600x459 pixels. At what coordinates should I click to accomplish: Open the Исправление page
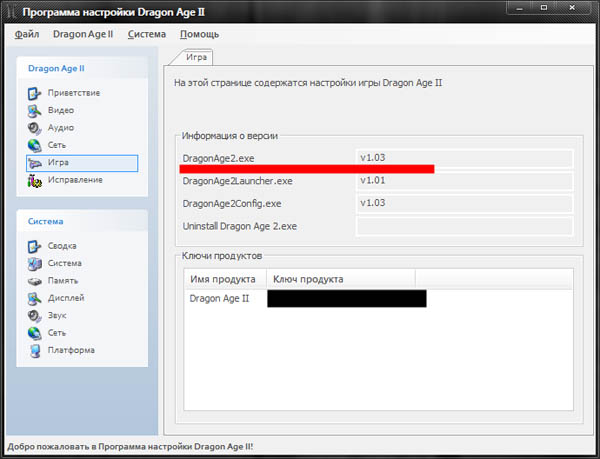75,180
